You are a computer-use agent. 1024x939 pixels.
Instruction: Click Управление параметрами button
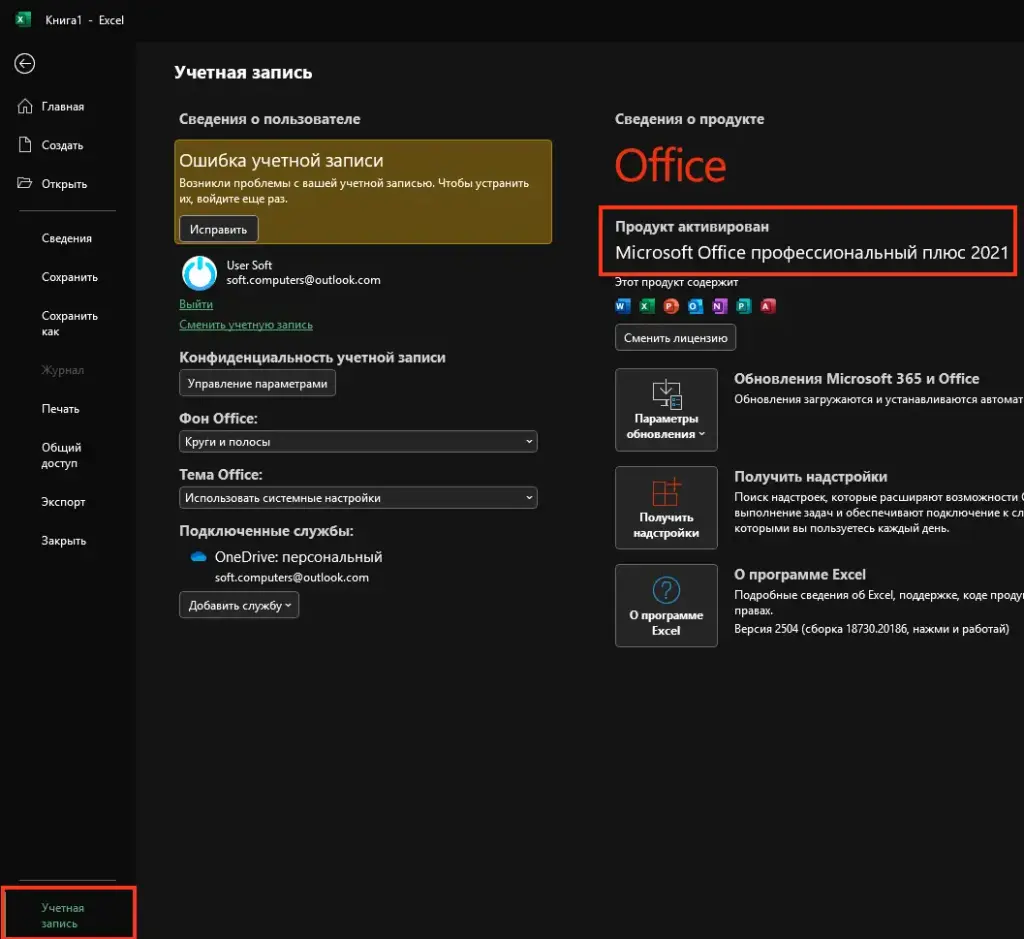(x=257, y=383)
